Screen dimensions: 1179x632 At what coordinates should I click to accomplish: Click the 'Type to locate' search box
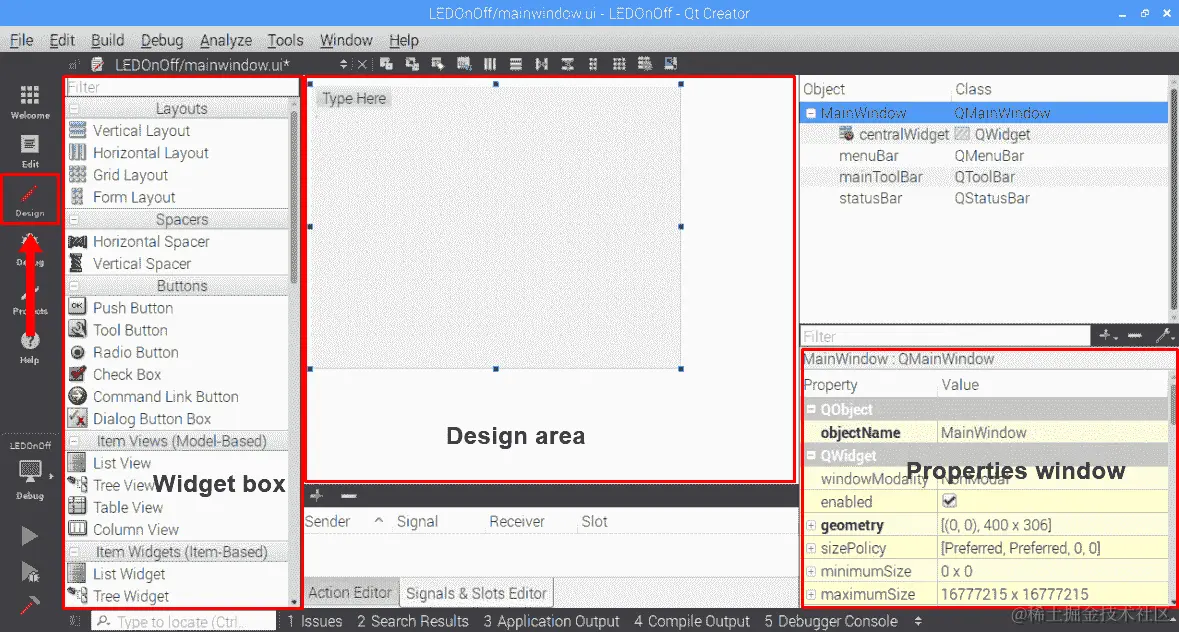(x=184, y=621)
